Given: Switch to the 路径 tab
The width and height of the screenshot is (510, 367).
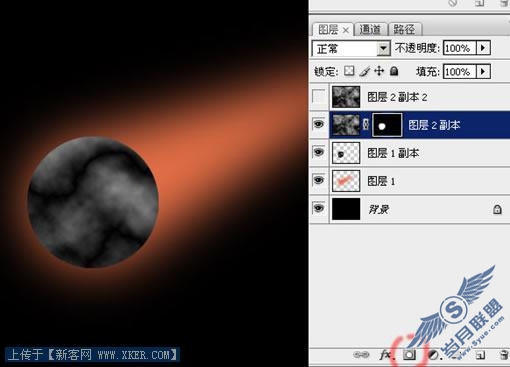Looking at the screenshot, I should (x=404, y=30).
